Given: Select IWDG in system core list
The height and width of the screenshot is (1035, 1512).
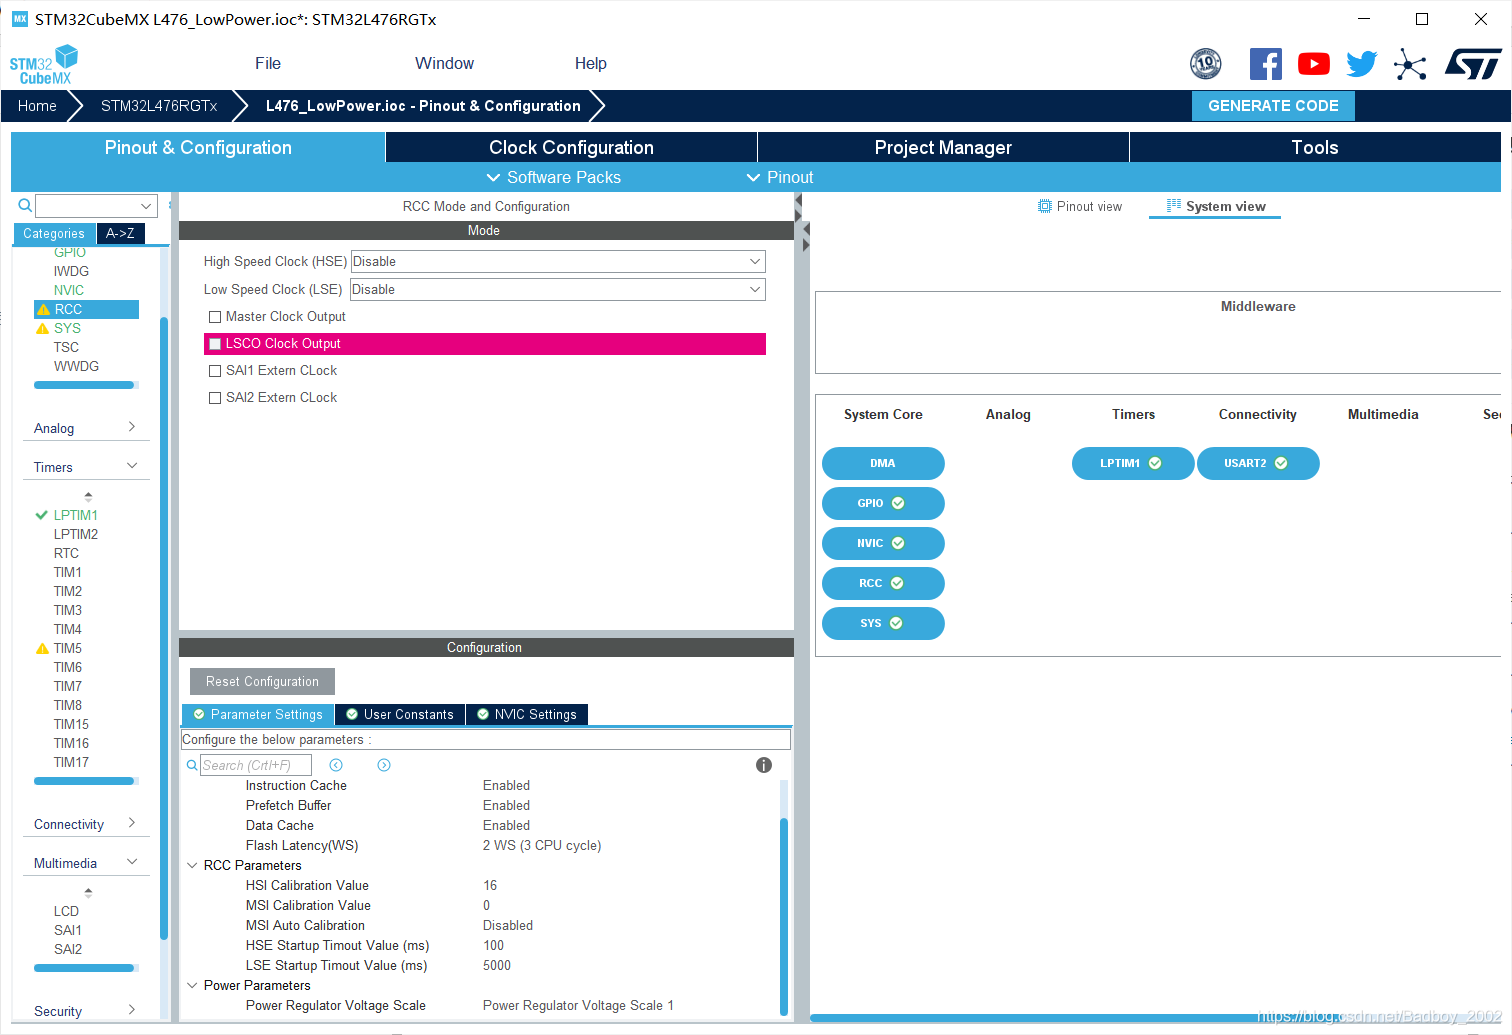Looking at the screenshot, I should click(71, 271).
